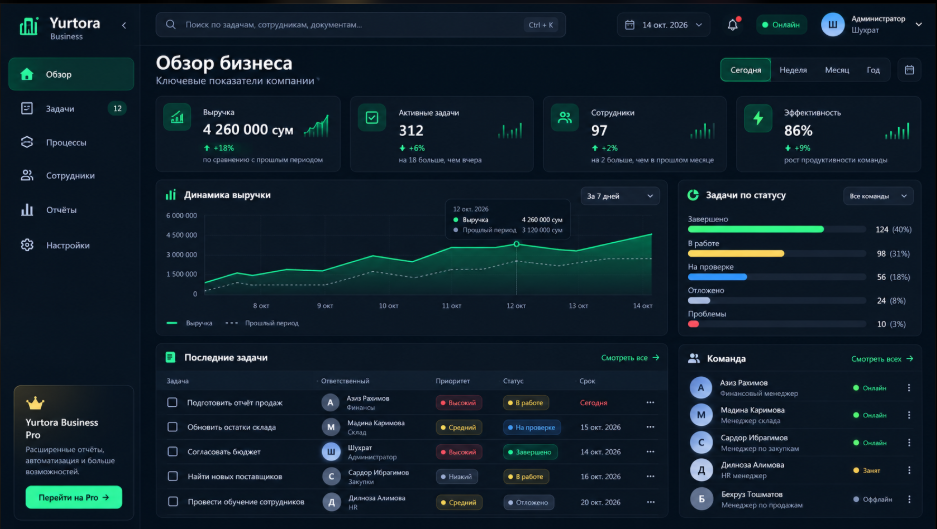Viewport: 937px width, 529px height.
Task: Open menu for Мадина Каримова team member
Action: click(909, 415)
